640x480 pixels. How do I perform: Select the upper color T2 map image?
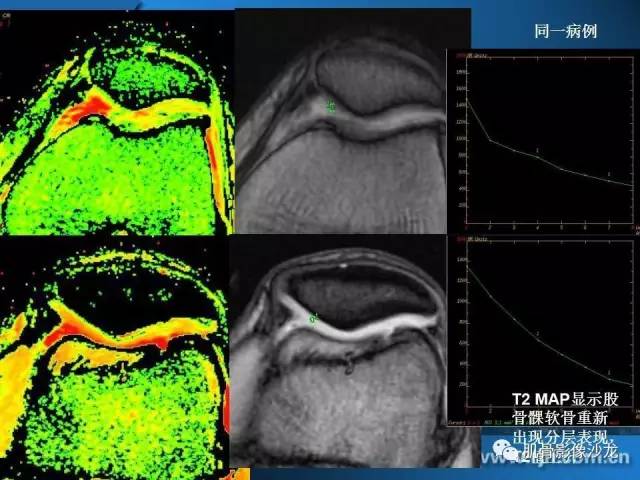tap(117, 122)
